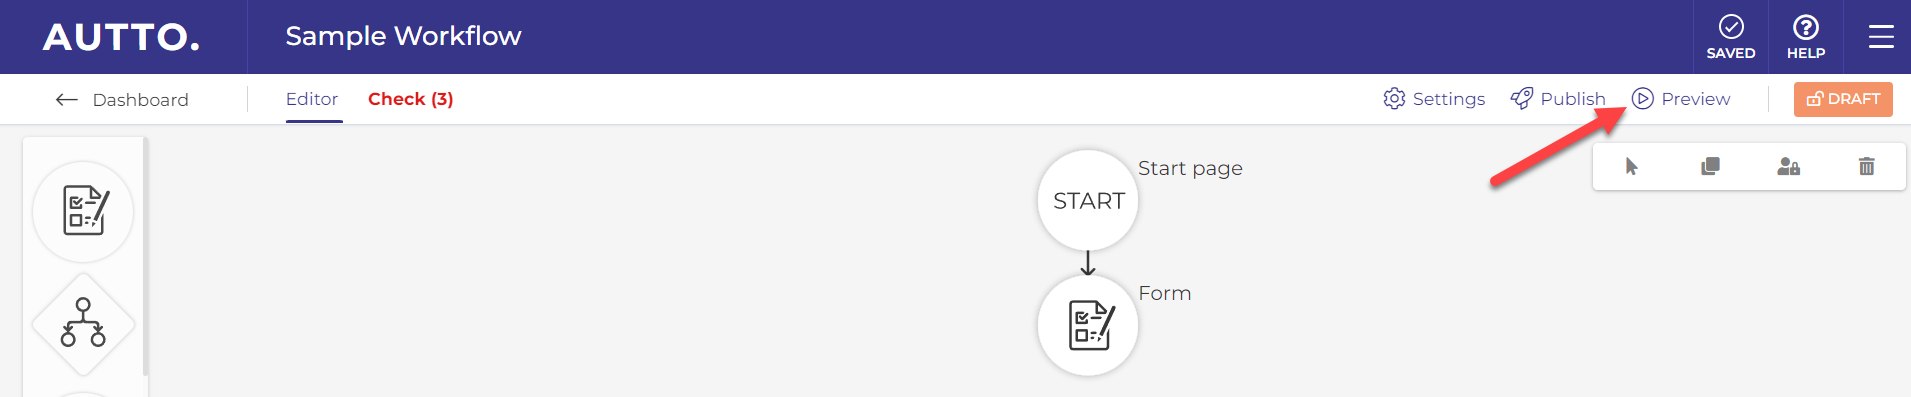1911x397 pixels.
Task: Select the START node on canvas
Action: tap(1088, 200)
